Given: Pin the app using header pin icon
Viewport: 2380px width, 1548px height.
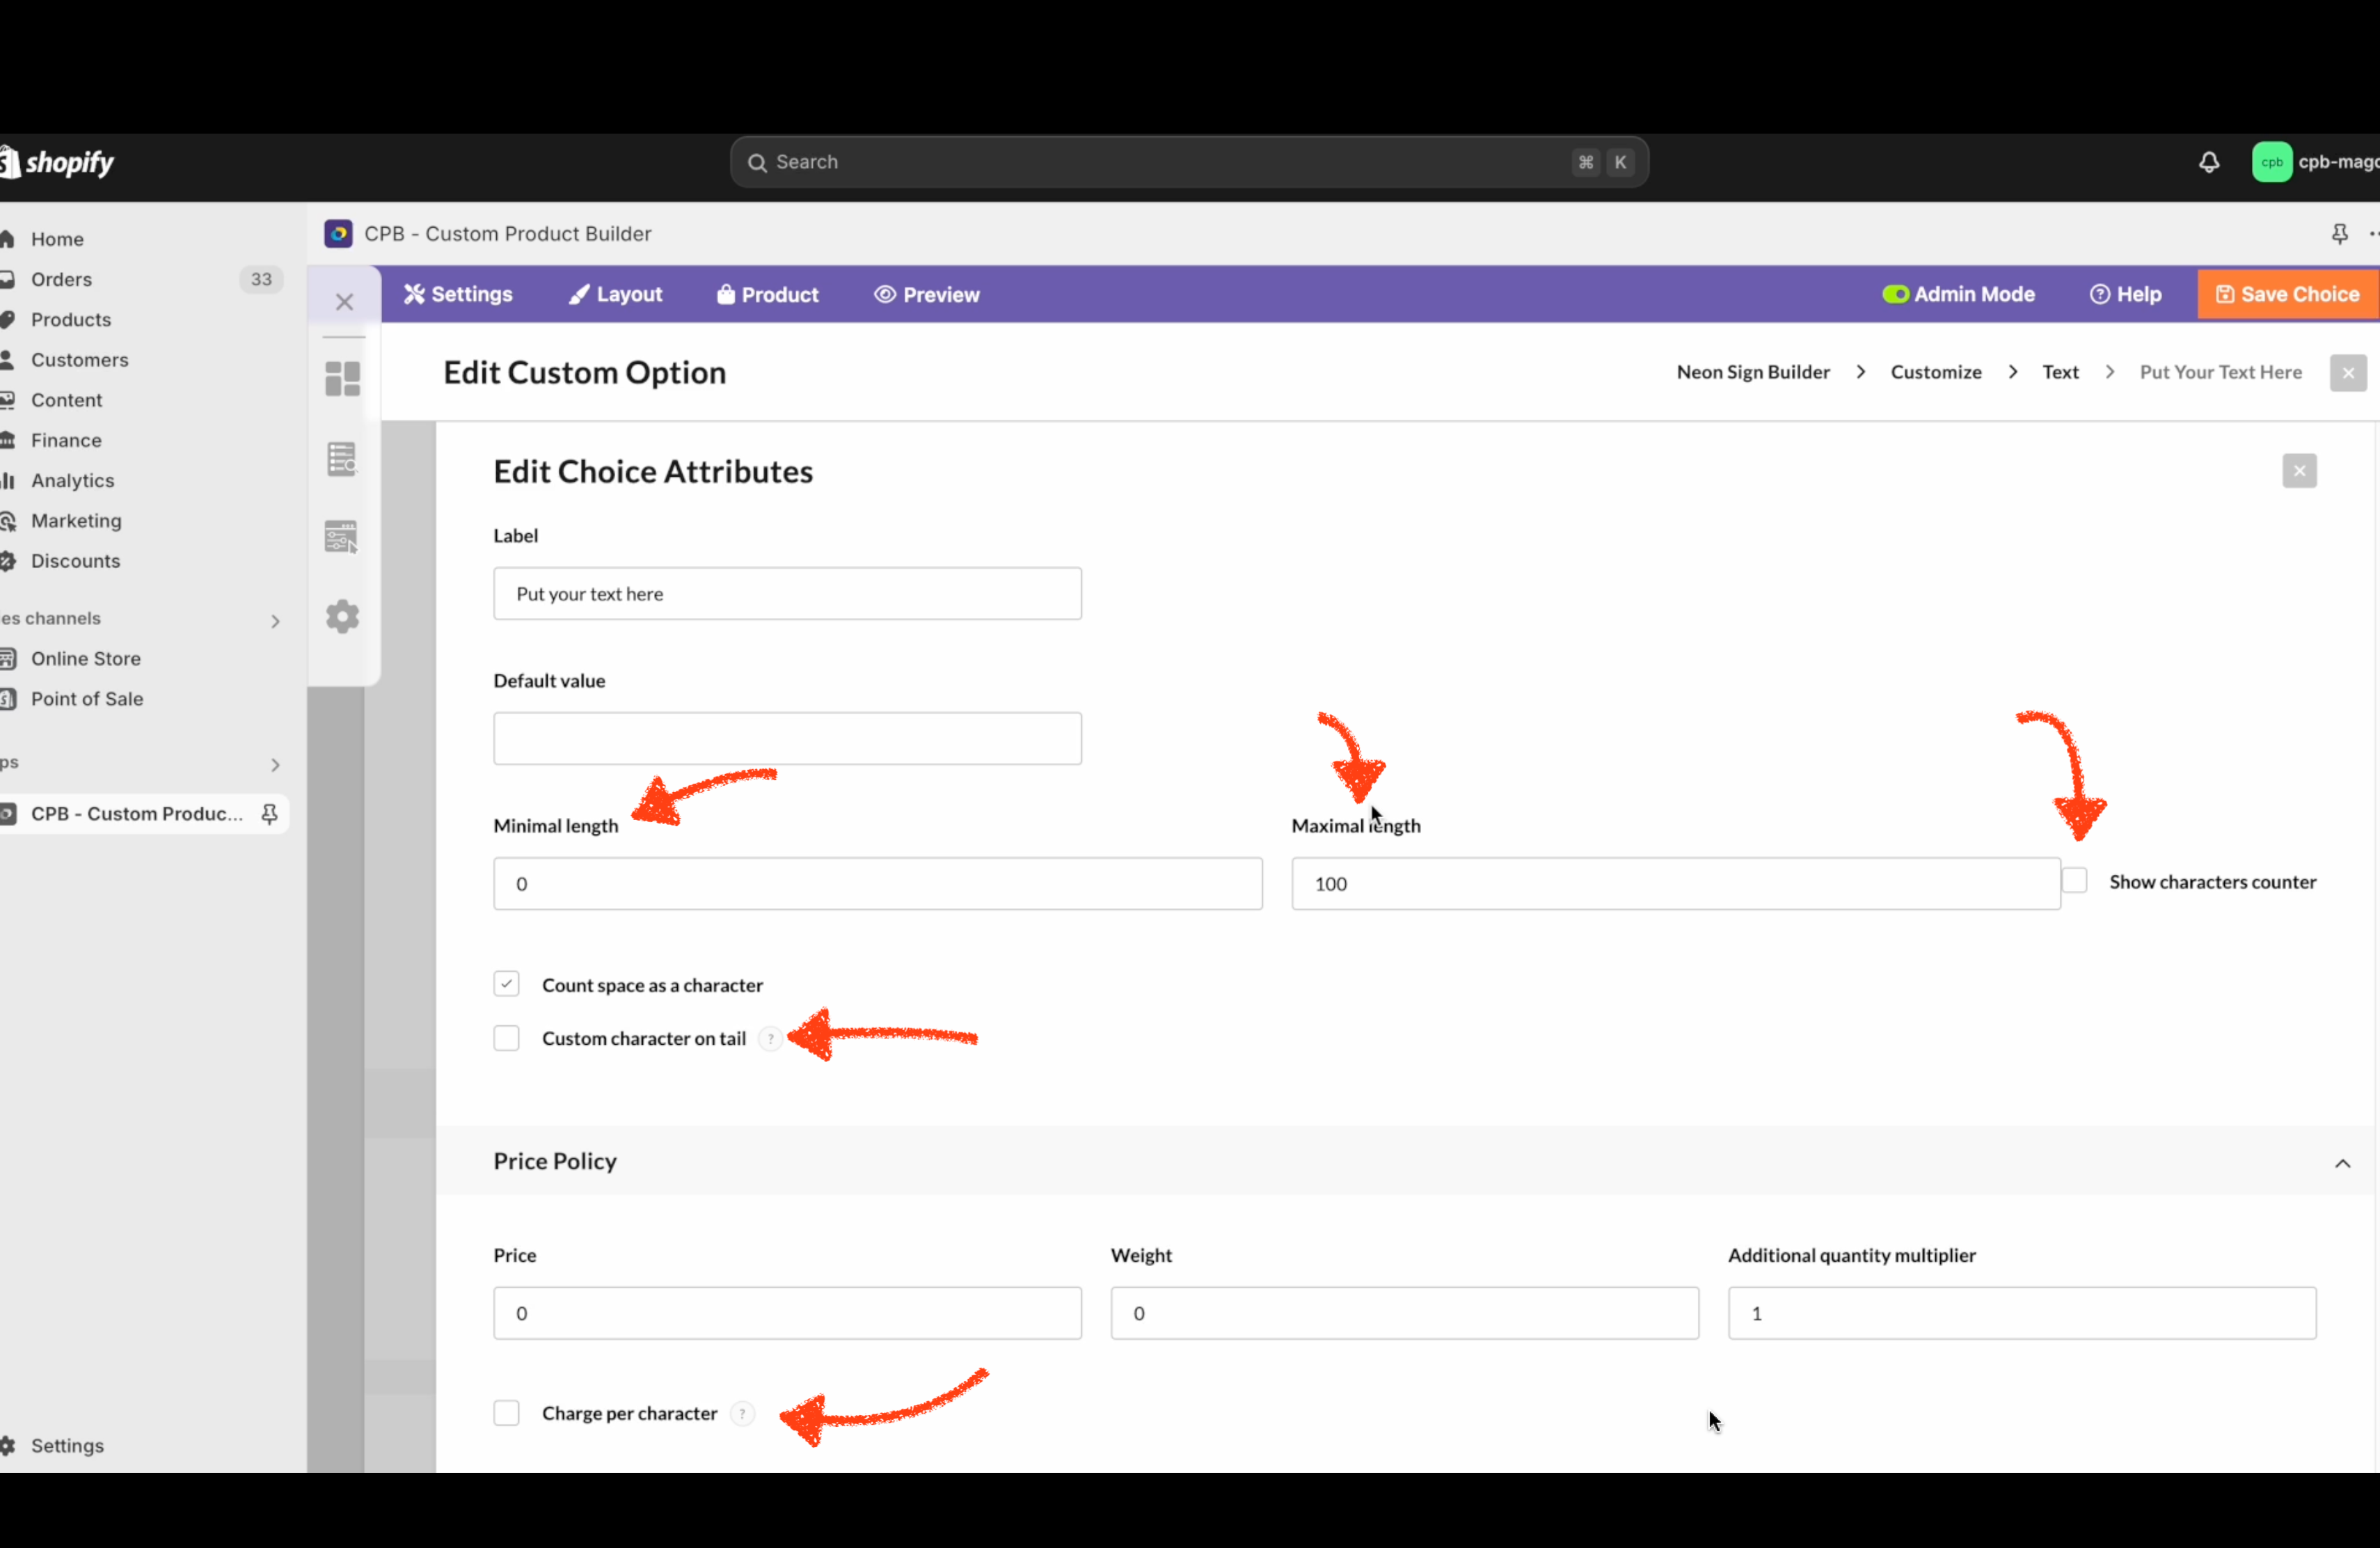Looking at the screenshot, I should click(x=2339, y=234).
